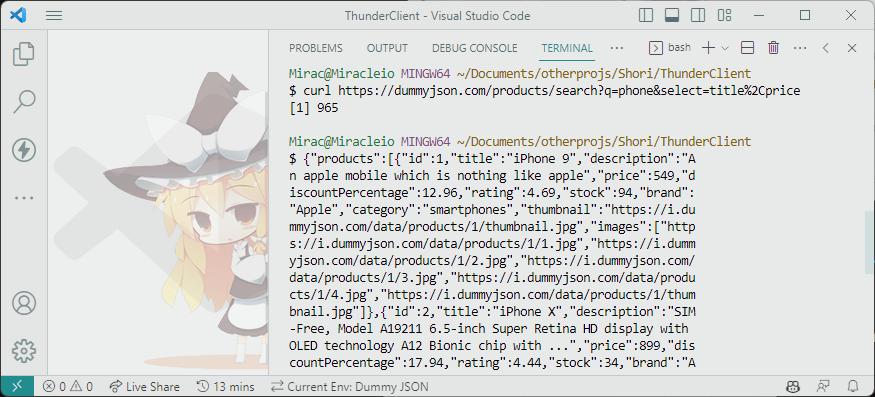Toggle secondary side bar layout button
The image size is (875, 397).
(698, 16)
